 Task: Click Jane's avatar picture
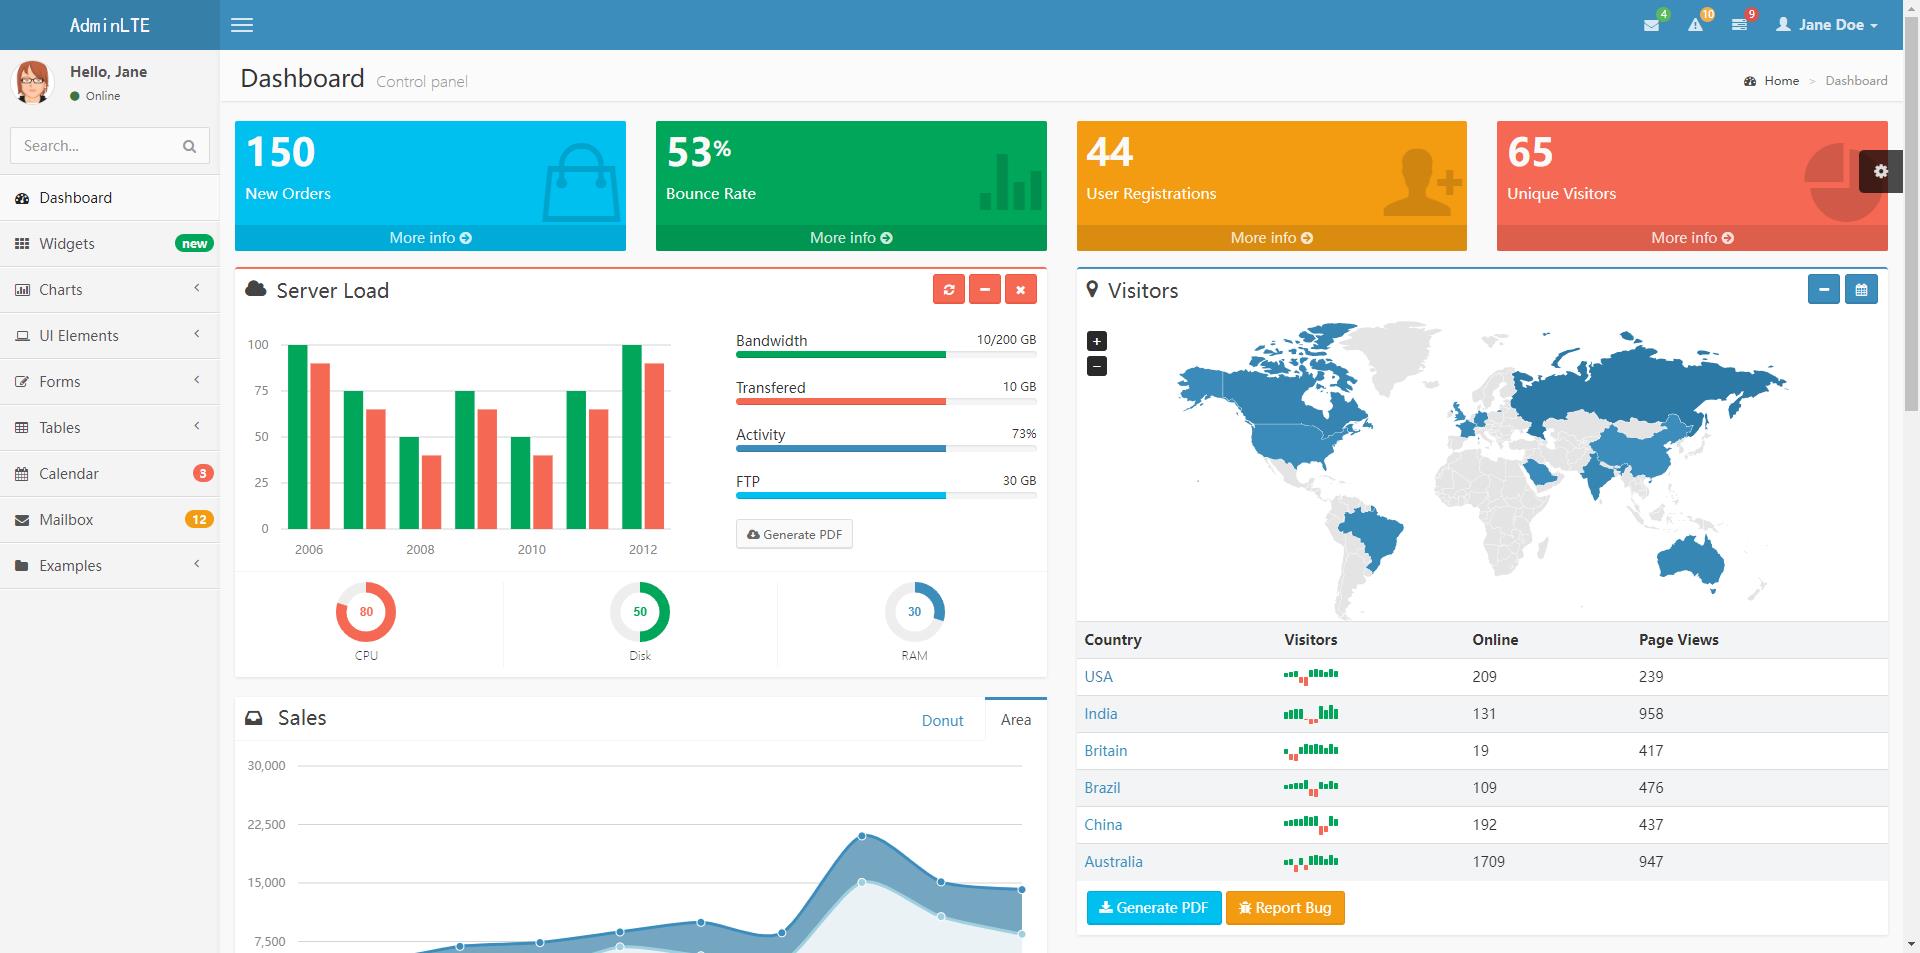[x=32, y=82]
